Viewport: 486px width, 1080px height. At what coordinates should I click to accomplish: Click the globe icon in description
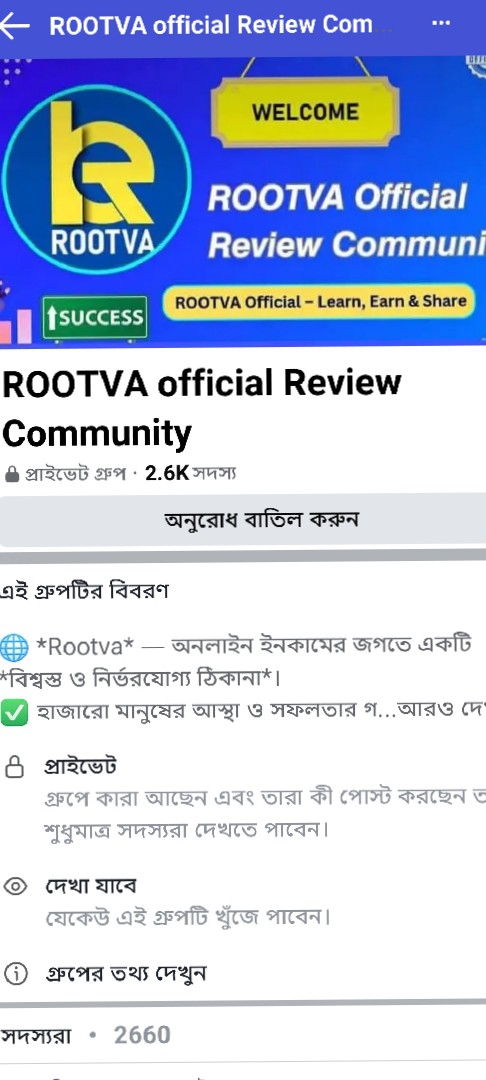point(14,647)
